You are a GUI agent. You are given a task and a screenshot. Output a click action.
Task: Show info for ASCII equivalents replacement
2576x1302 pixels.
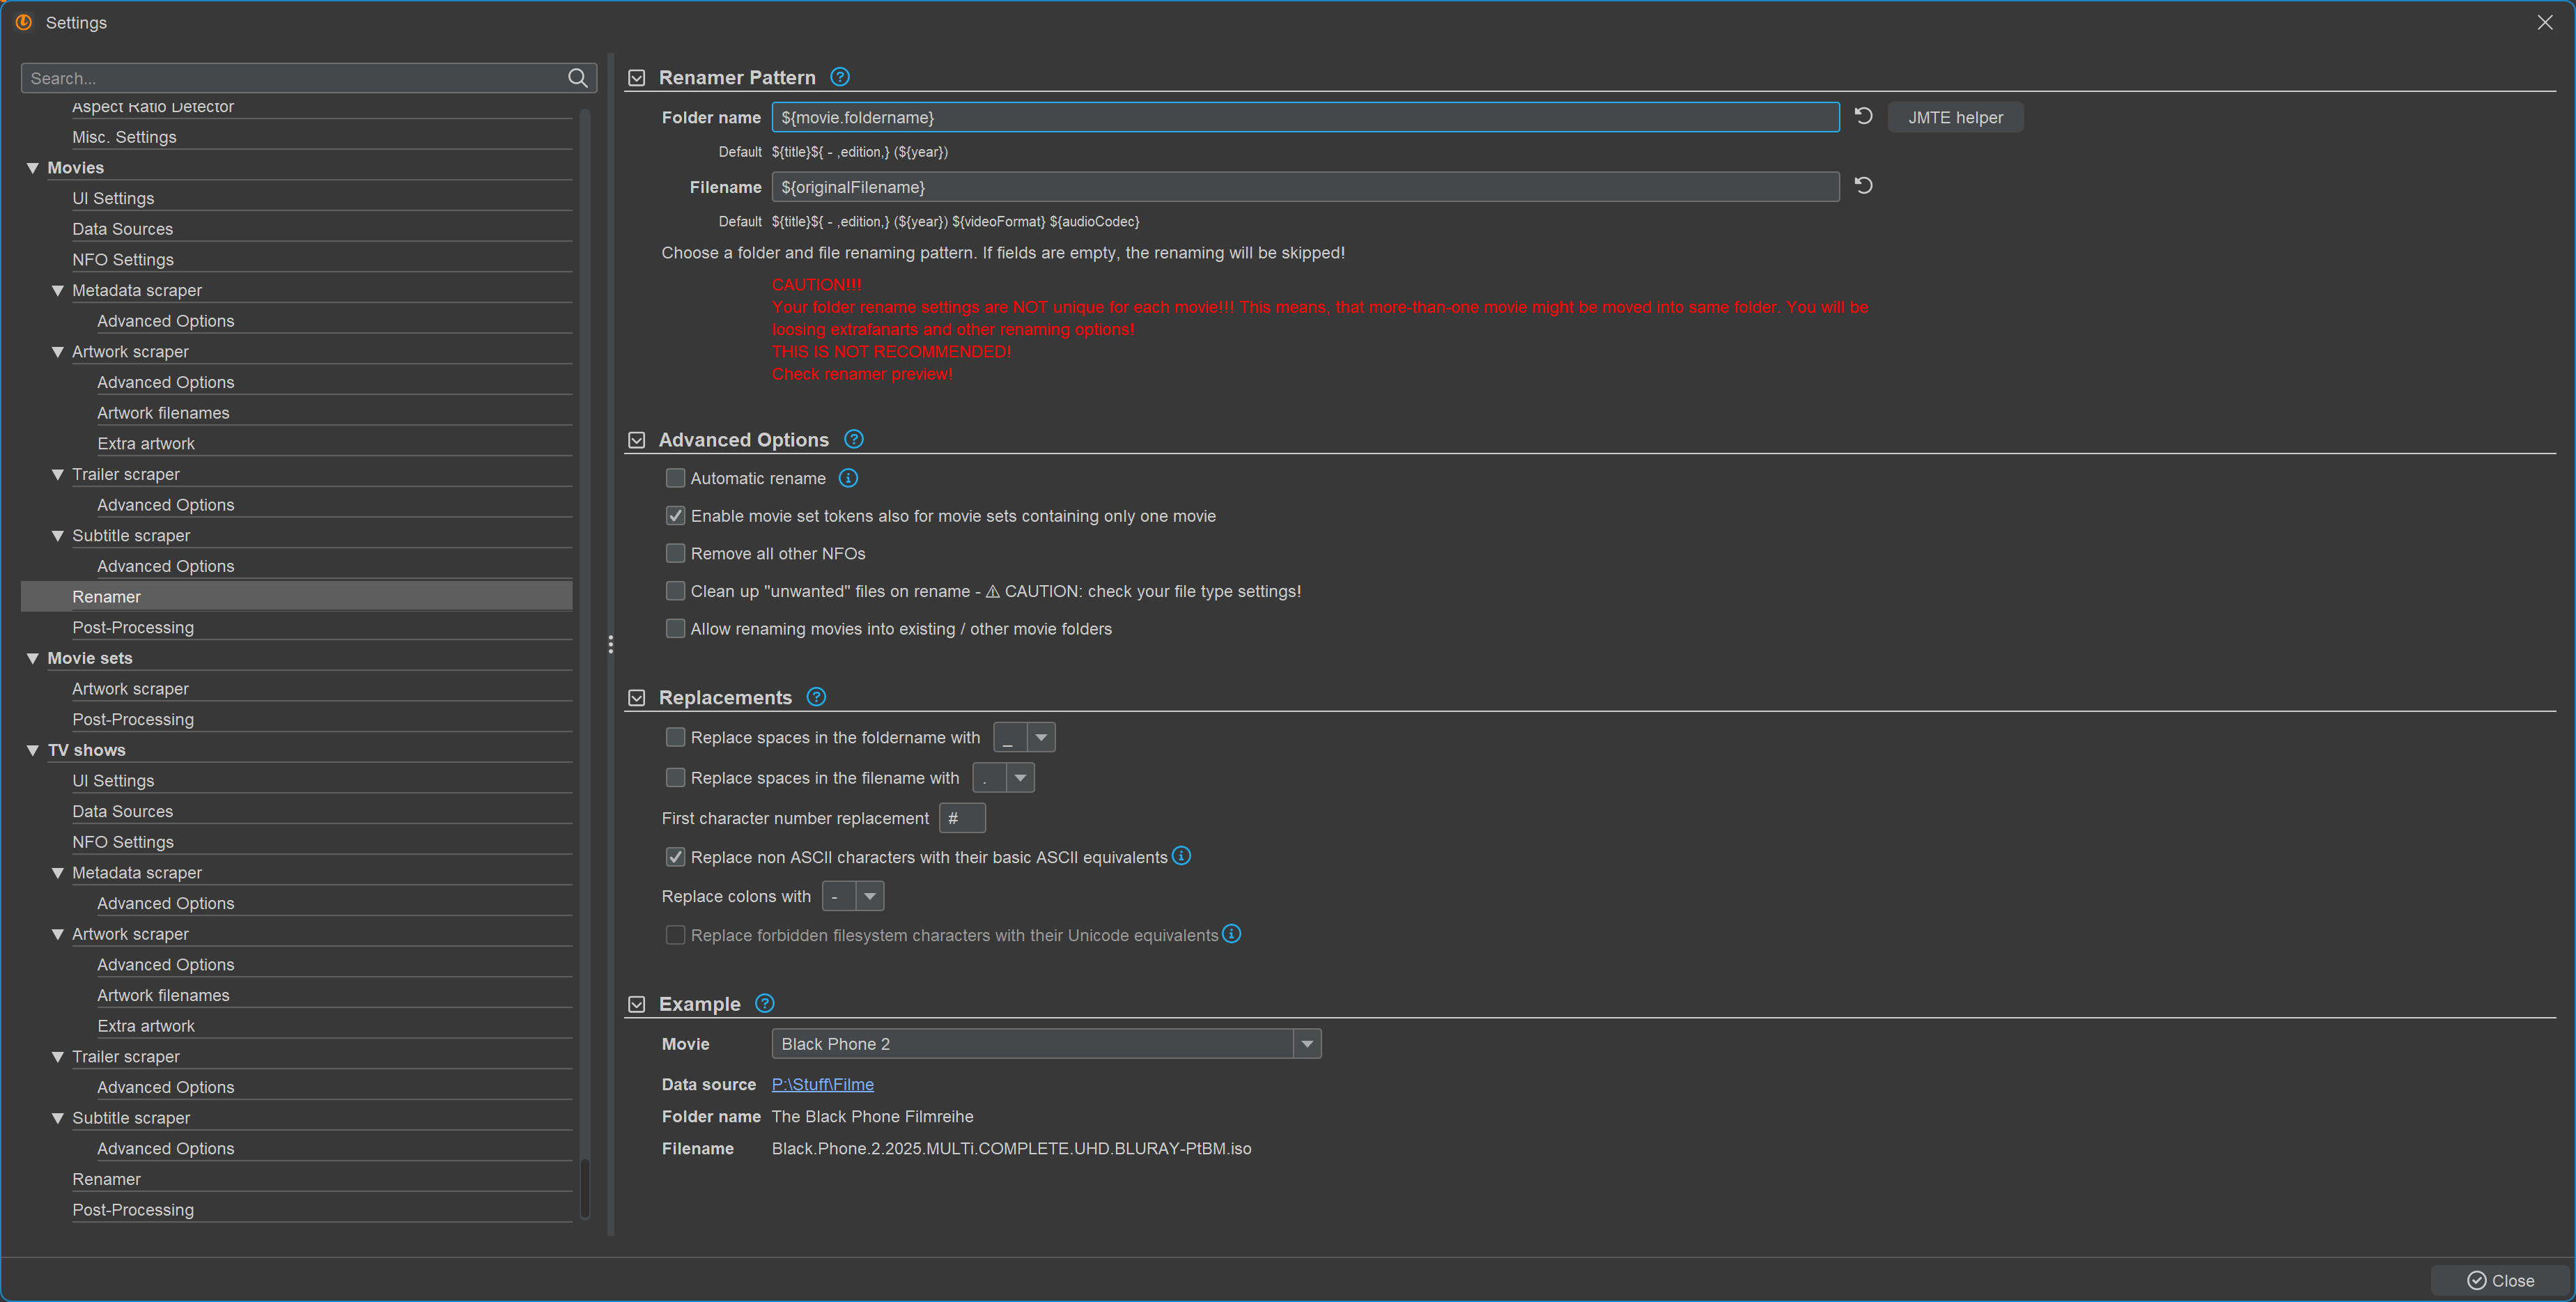pyautogui.click(x=1181, y=856)
